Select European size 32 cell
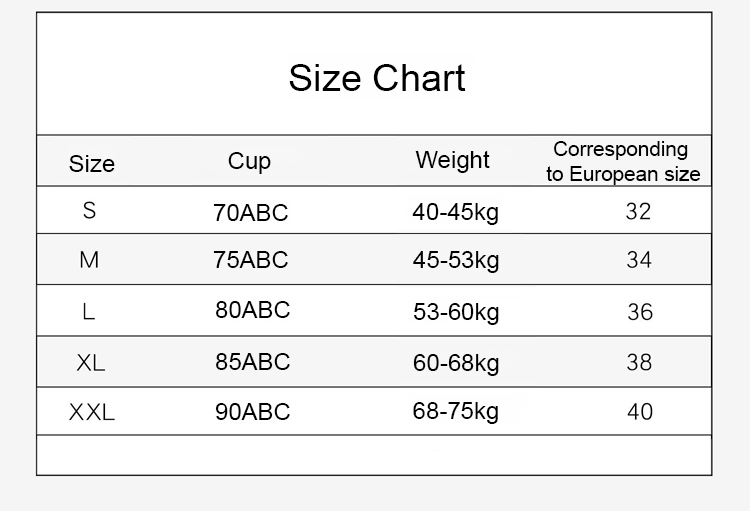The height and width of the screenshot is (511, 750). 638,211
